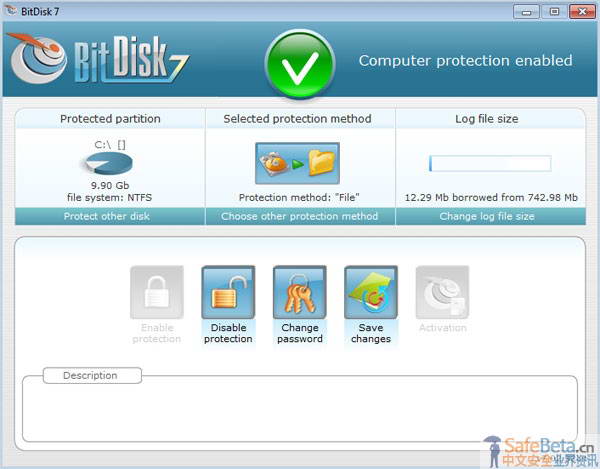Click the Description text area
The image size is (600, 469).
tap(300, 411)
